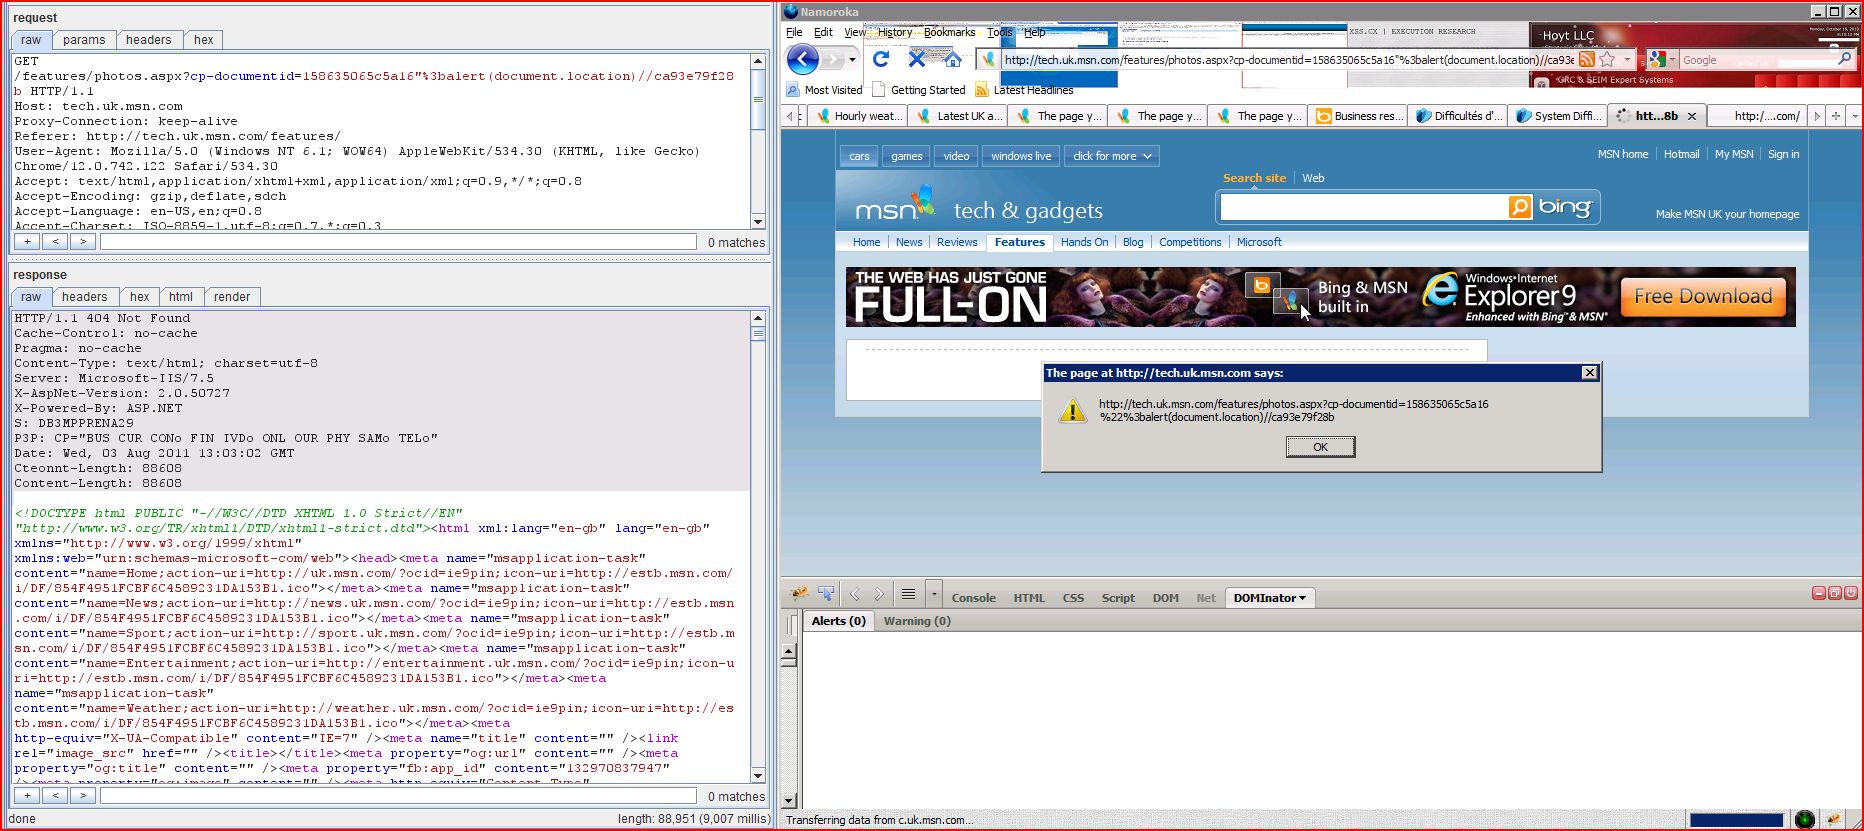
Task: Click the RSS feed icon in address bar
Action: pyautogui.click(x=1587, y=60)
